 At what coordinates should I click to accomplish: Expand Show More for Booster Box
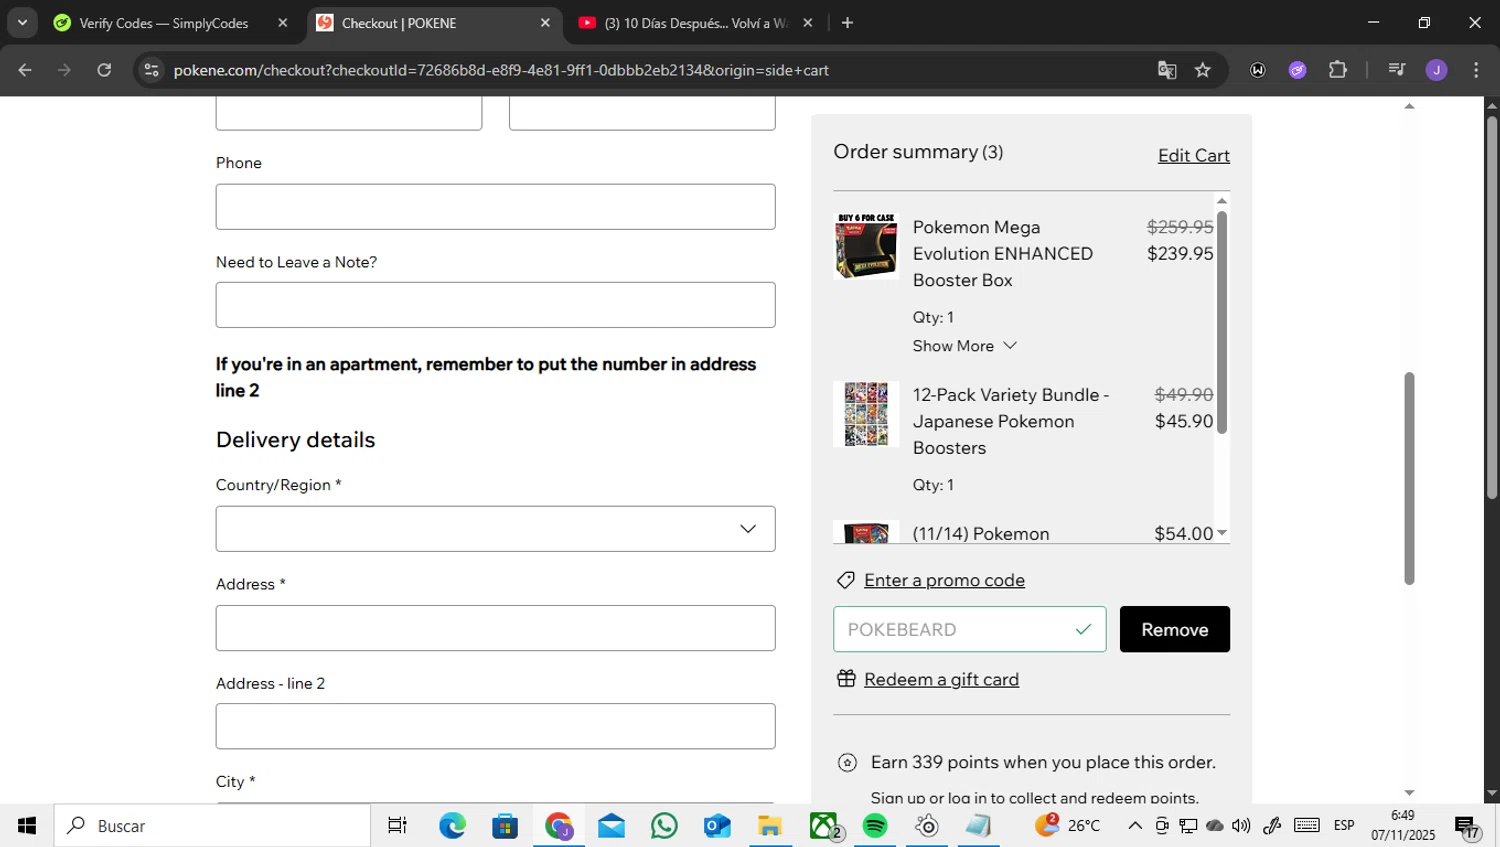(x=964, y=346)
